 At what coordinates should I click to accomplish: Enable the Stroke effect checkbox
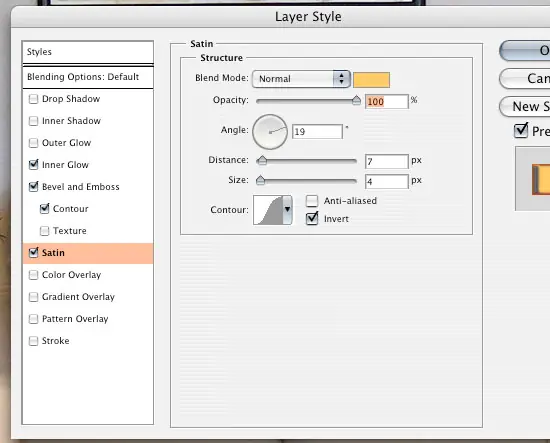(x=33, y=341)
